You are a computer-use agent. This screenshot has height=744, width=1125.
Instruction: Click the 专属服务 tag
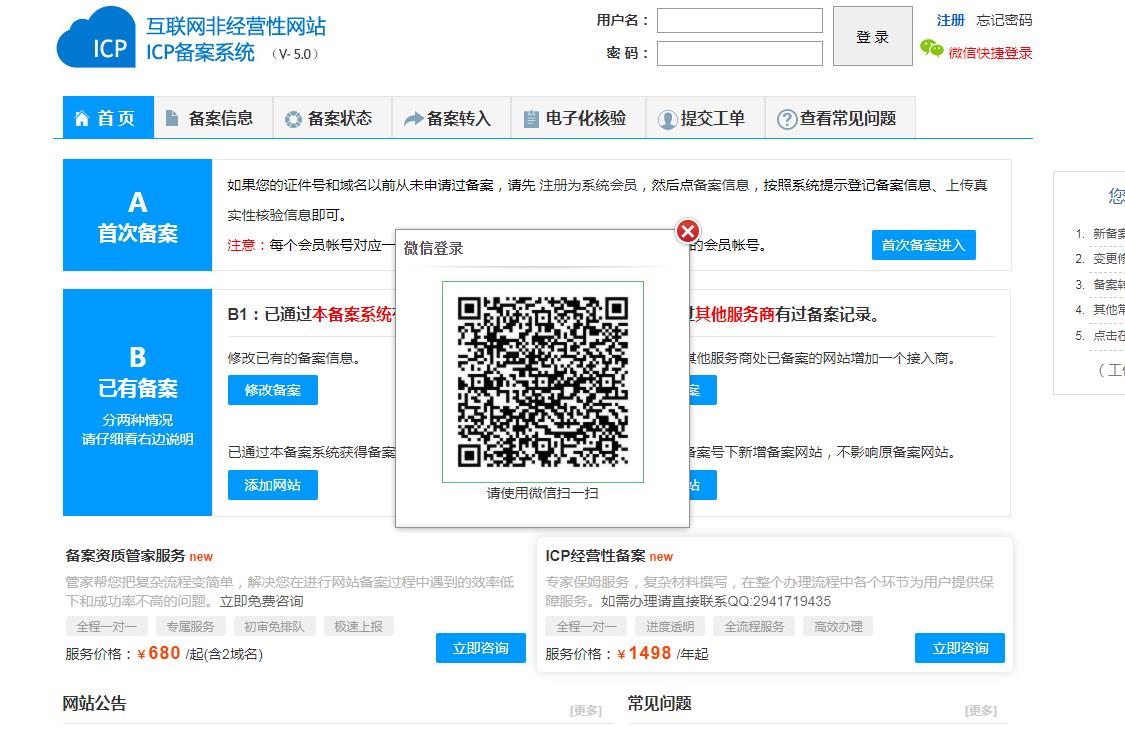click(x=190, y=626)
